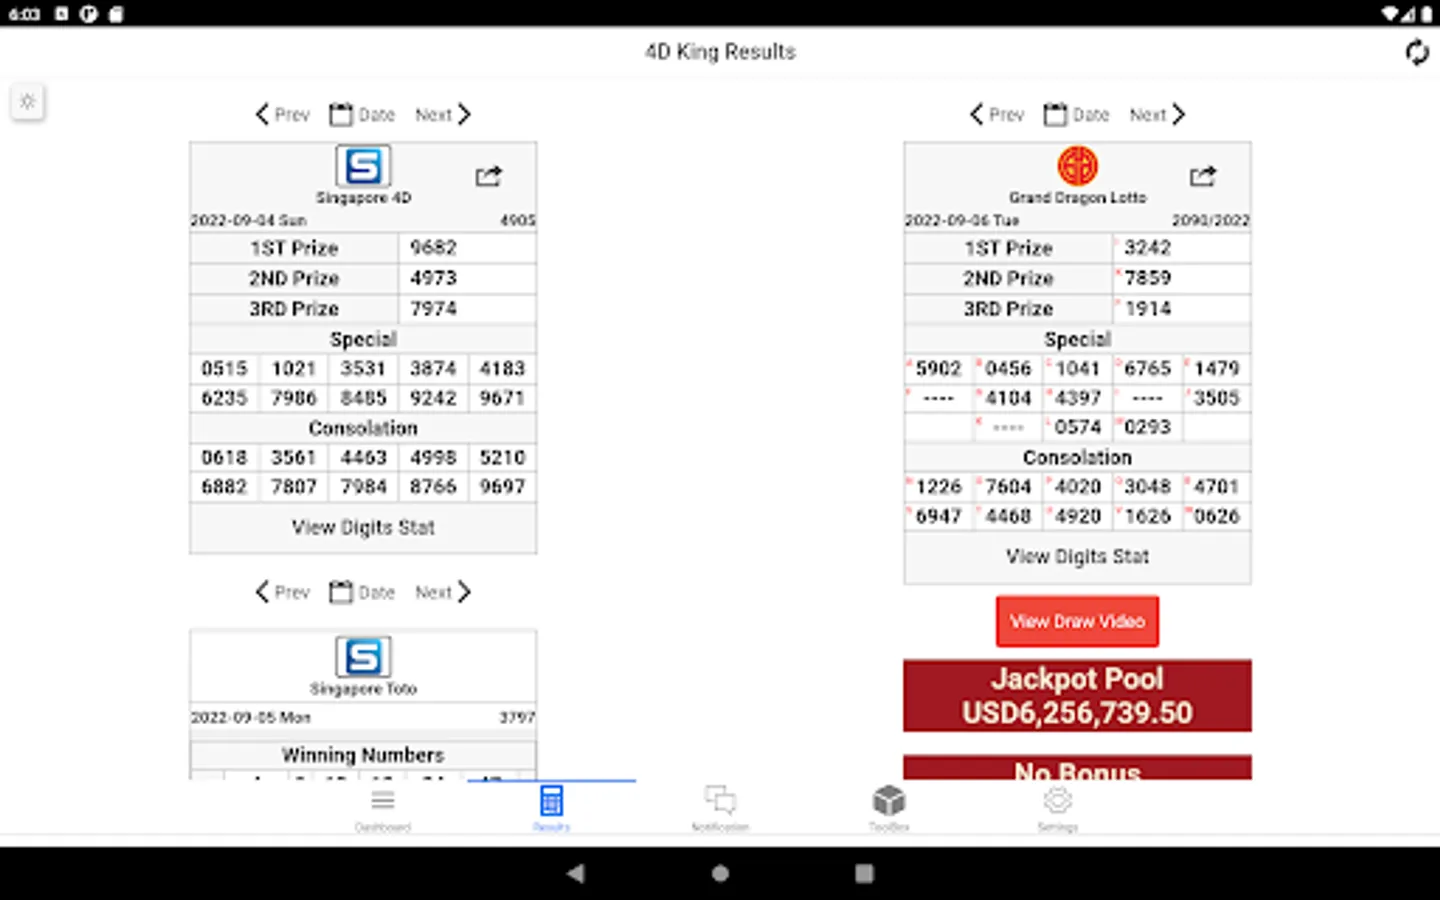Screen dimensions: 1440x900
Task: Click the 4D King Results title
Action: (x=720, y=52)
